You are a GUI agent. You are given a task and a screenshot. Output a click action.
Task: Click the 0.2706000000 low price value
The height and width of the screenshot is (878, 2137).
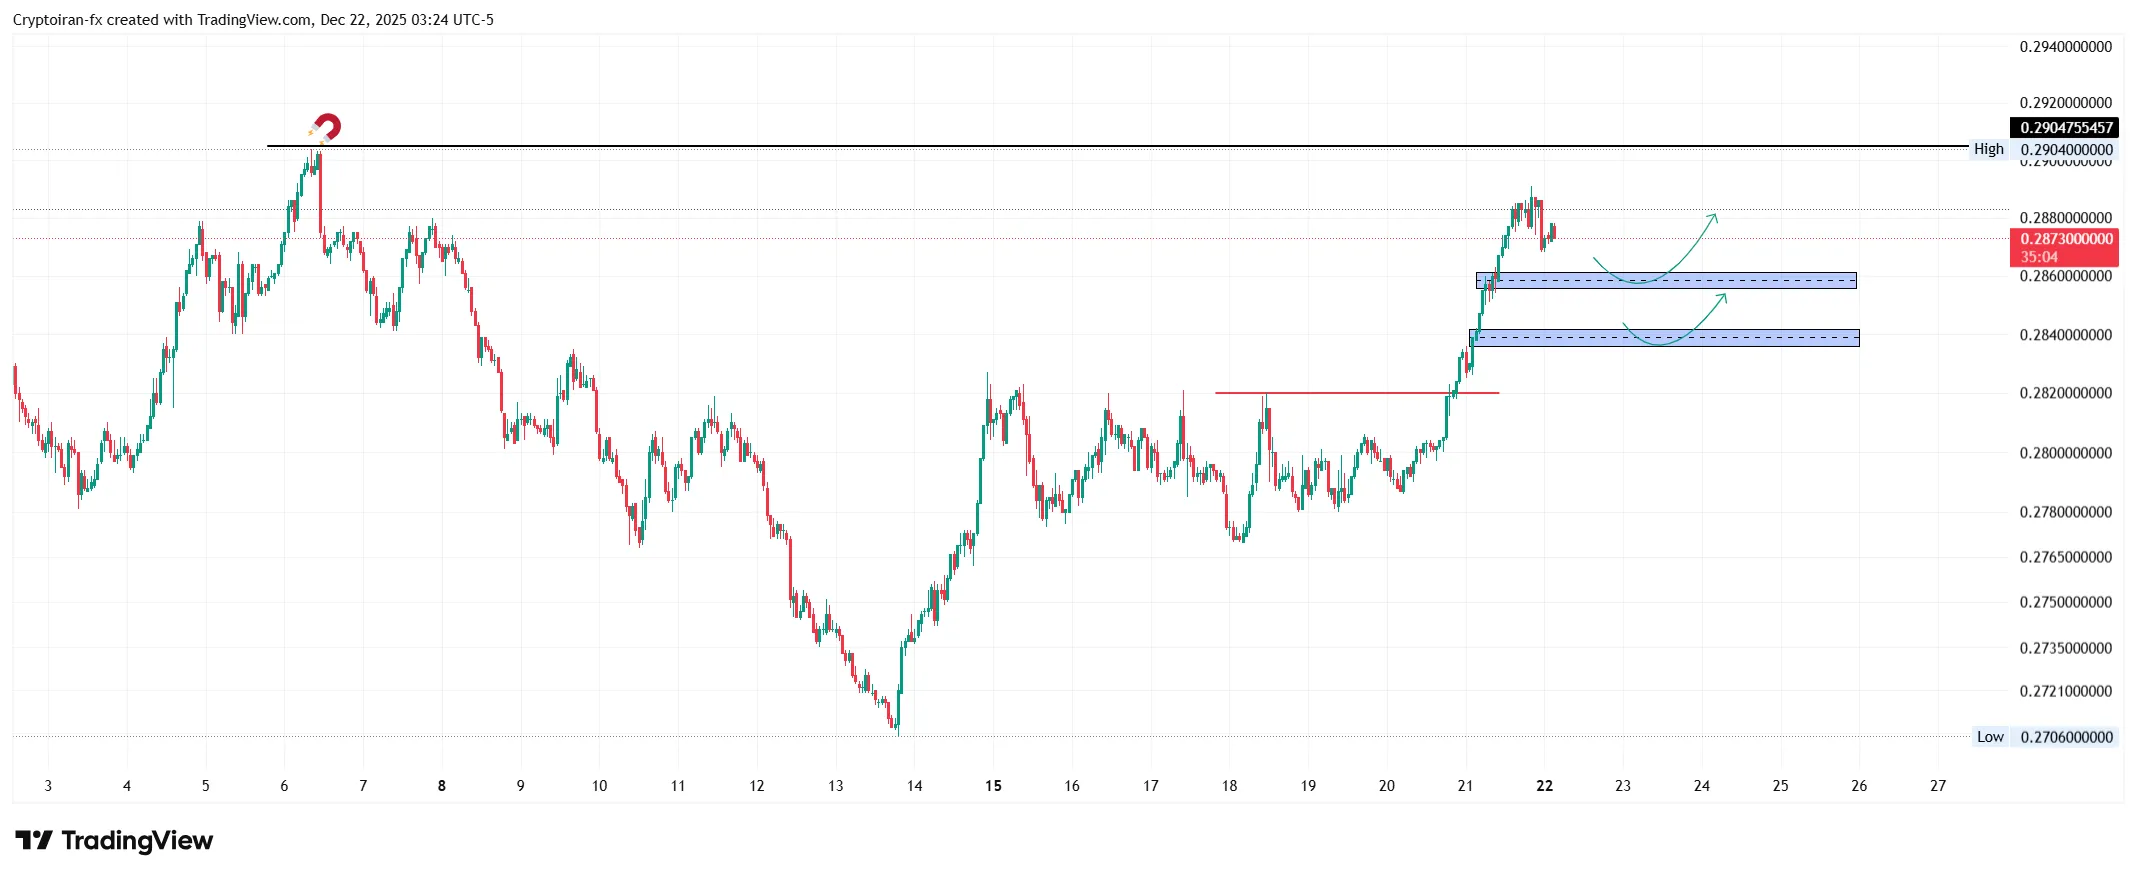(x=2066, y=737)
